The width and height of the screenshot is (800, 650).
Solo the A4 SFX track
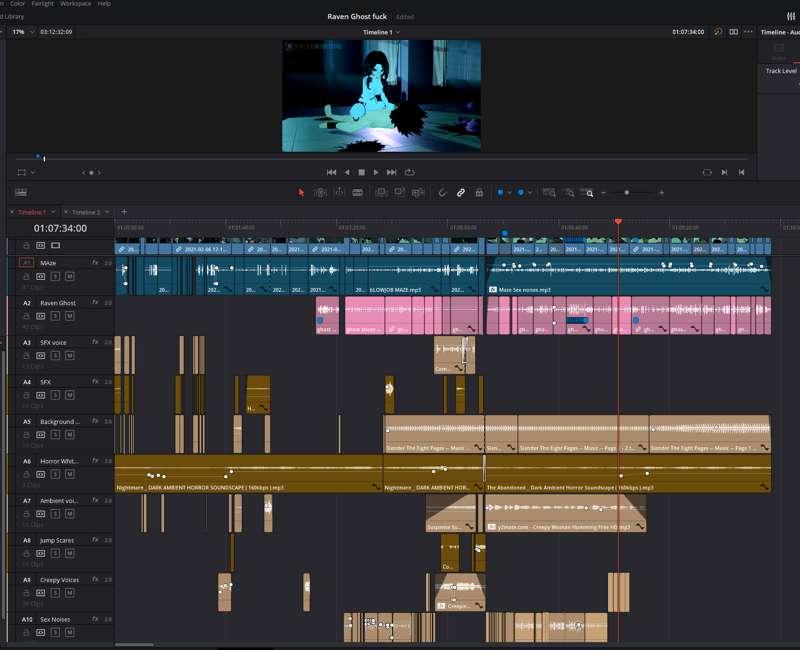(x=55, y=395)
